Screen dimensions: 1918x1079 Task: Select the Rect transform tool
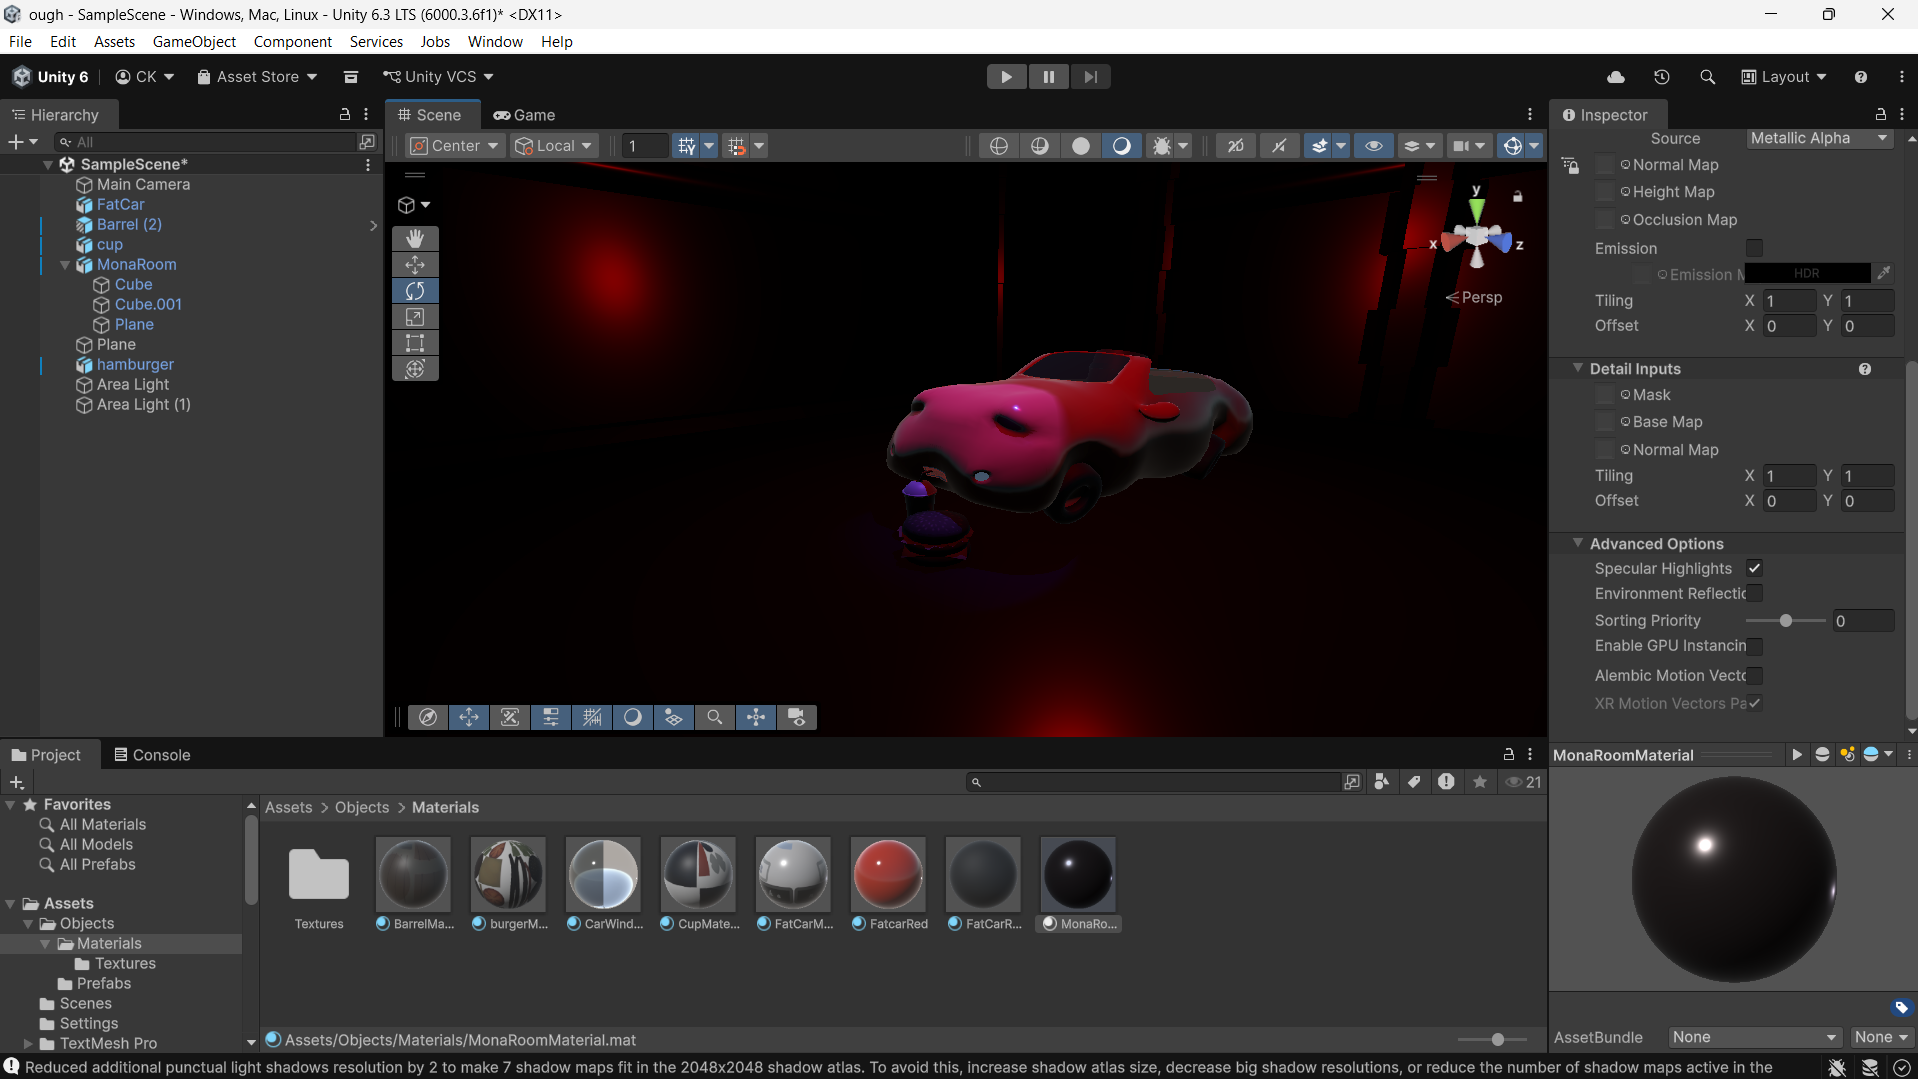pyautogui.click(x=415, y=343)
